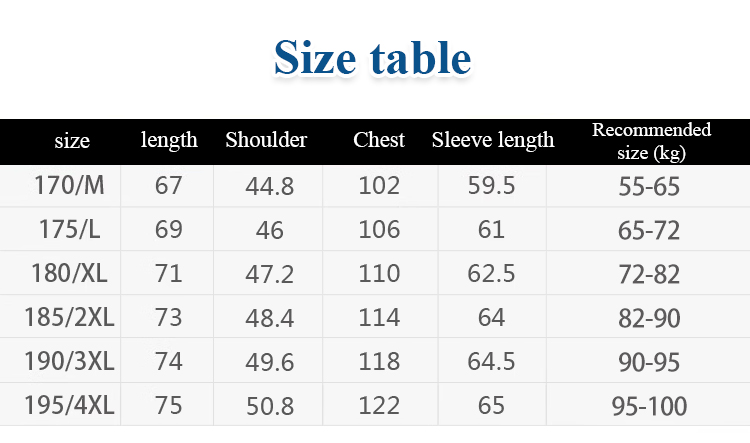Click the "Recommended size (kg)" header

(651, 141)
